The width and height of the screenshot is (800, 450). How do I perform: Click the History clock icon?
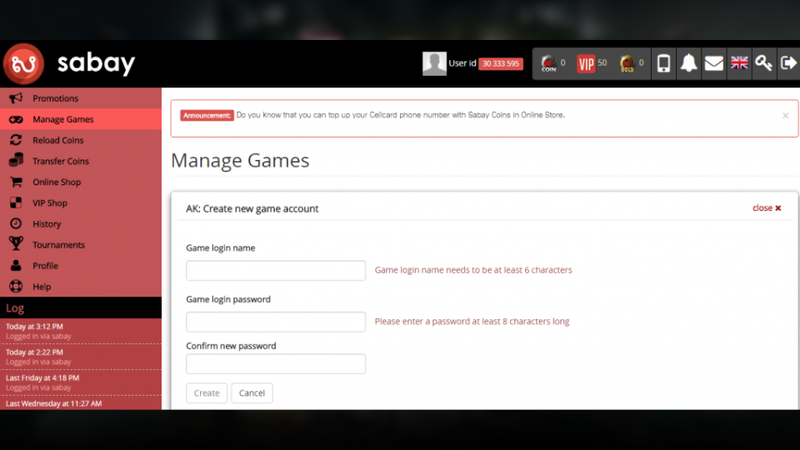16,223
